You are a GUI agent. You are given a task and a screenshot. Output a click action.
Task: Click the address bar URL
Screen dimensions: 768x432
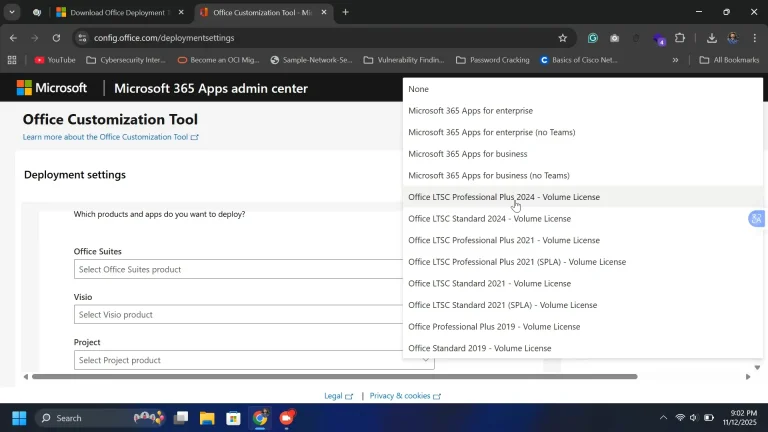(x=164, y=38)
